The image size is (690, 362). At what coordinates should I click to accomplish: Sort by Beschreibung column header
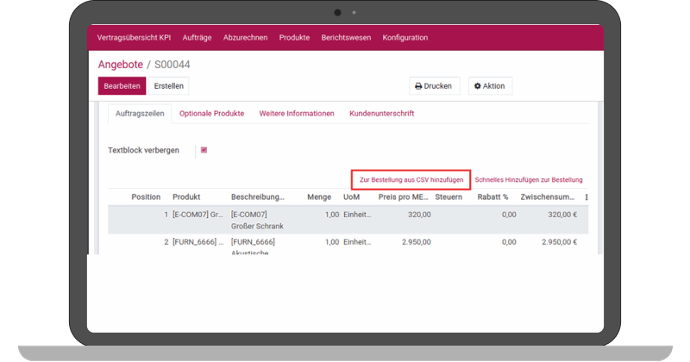pyautogui.click(x=257, y=197)
